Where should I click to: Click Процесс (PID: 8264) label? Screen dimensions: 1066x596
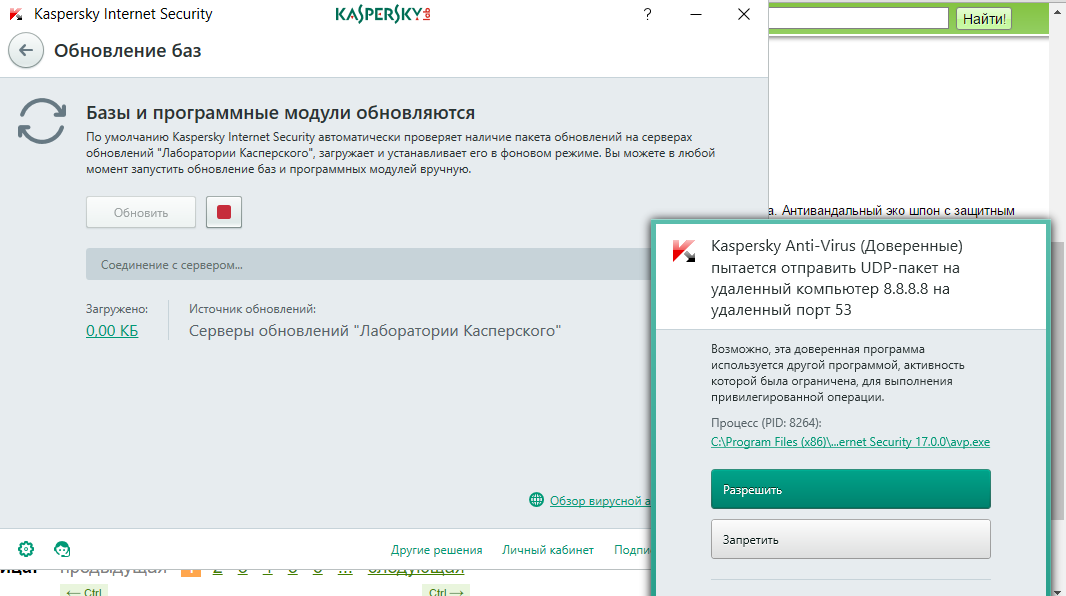point(766,423)
